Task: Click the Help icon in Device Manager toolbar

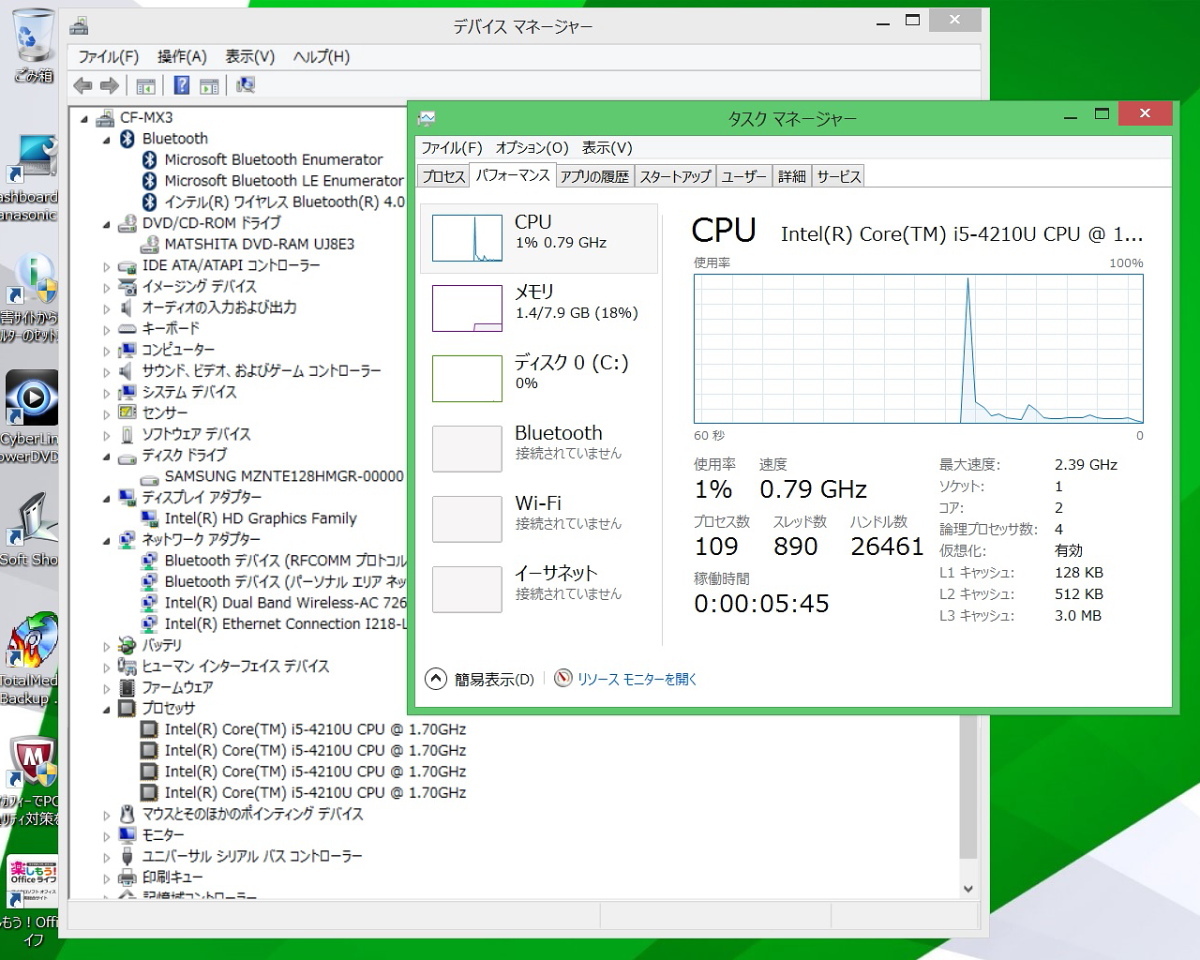Action: point(182,86)
